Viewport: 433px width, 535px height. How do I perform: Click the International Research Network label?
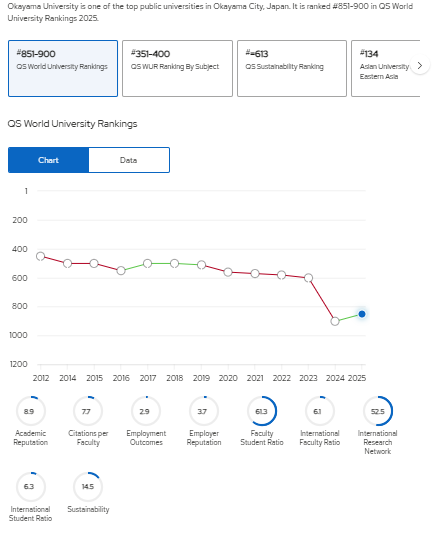pyautogui.click(x=377, y=442)
